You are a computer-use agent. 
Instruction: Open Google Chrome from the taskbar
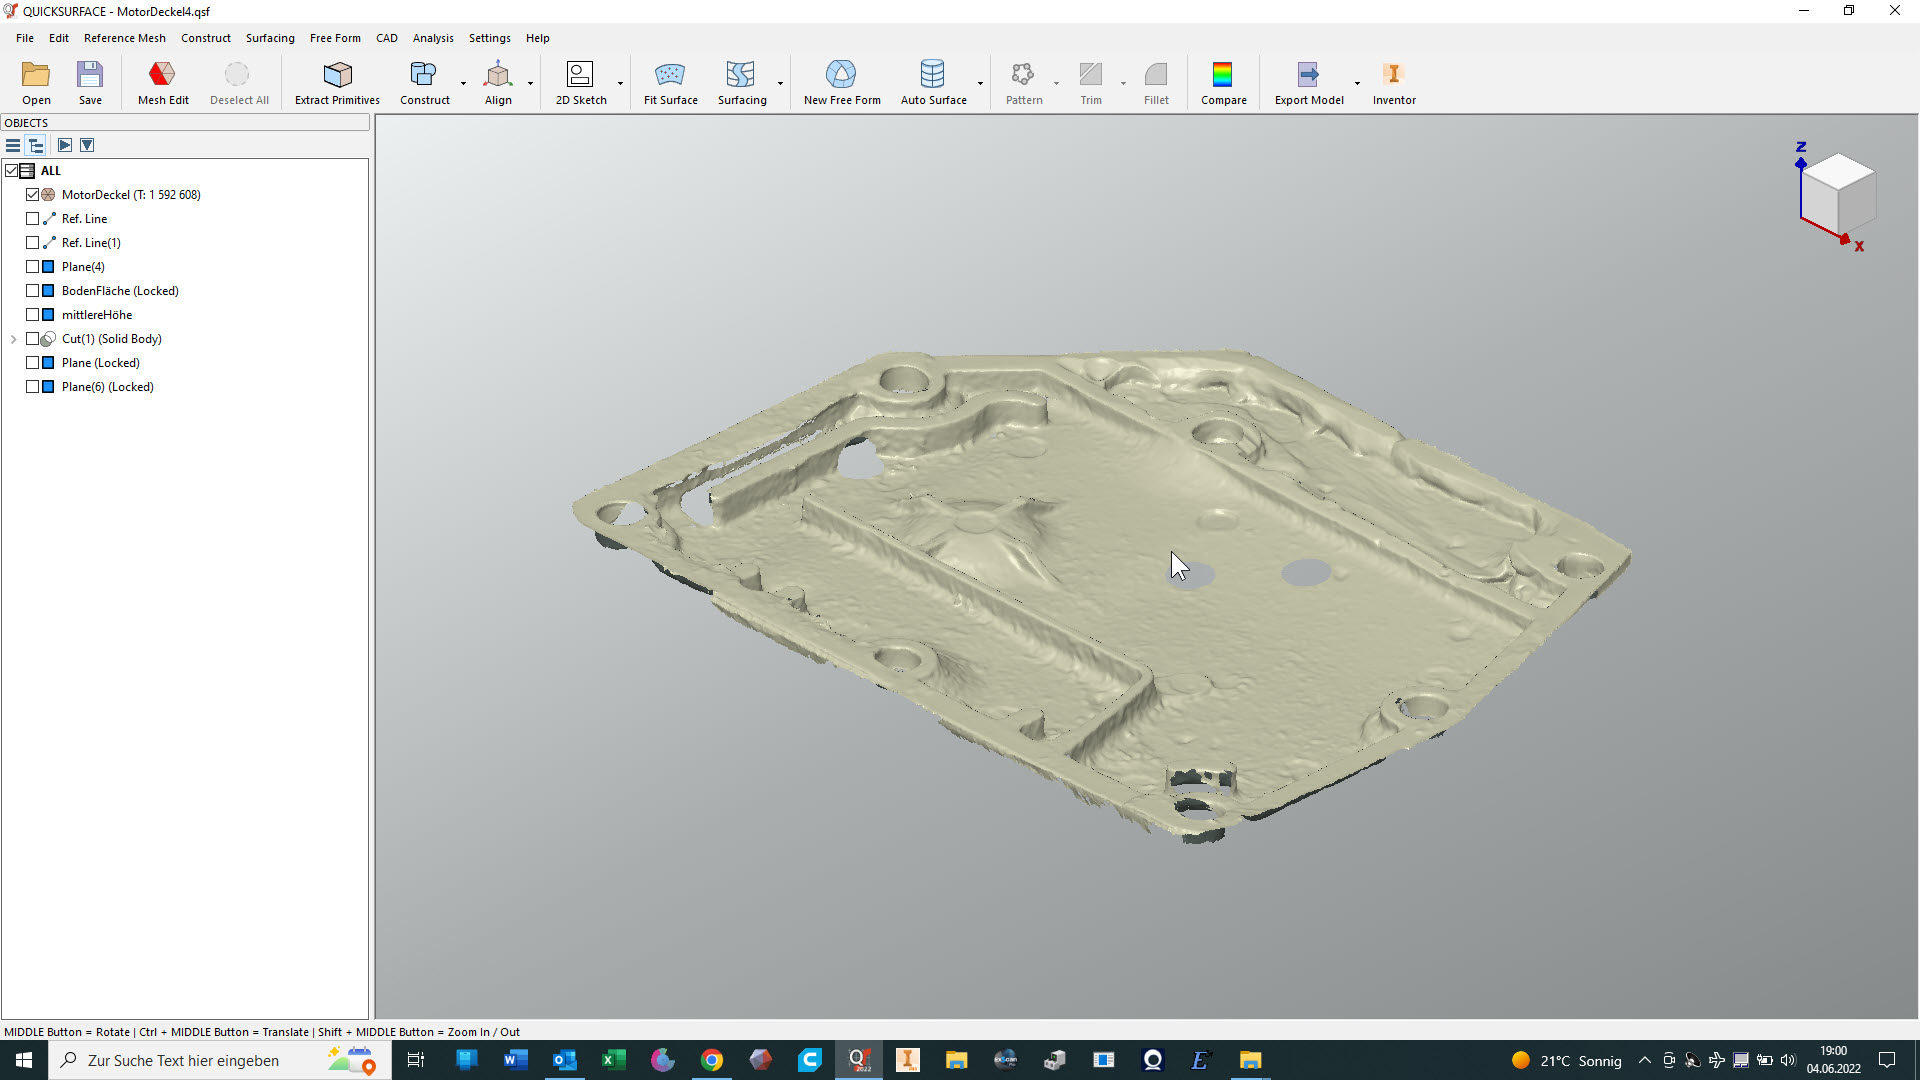(x=711, y=1060)
